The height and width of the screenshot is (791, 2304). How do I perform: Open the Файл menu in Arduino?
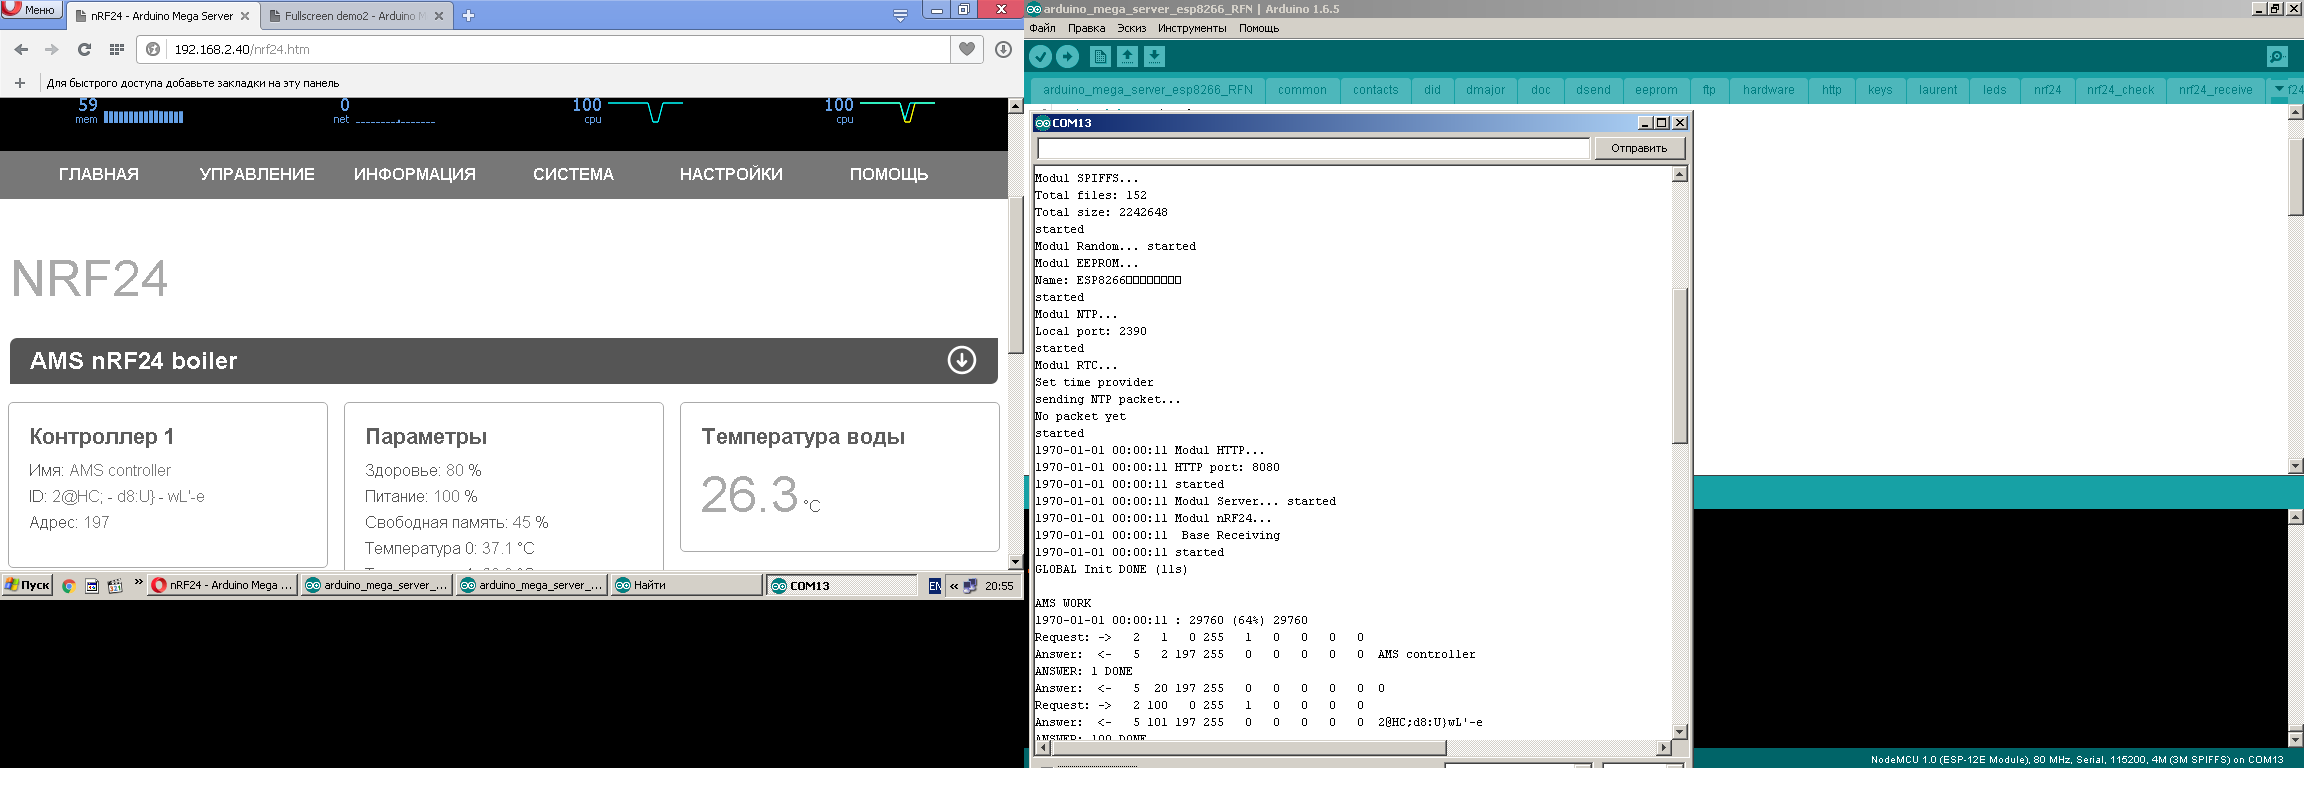[x=1042, y=28]
